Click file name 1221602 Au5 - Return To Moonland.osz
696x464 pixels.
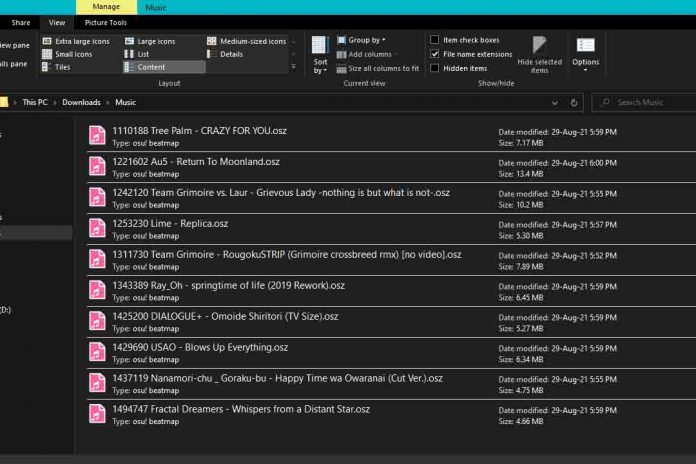tap(196, 162)
